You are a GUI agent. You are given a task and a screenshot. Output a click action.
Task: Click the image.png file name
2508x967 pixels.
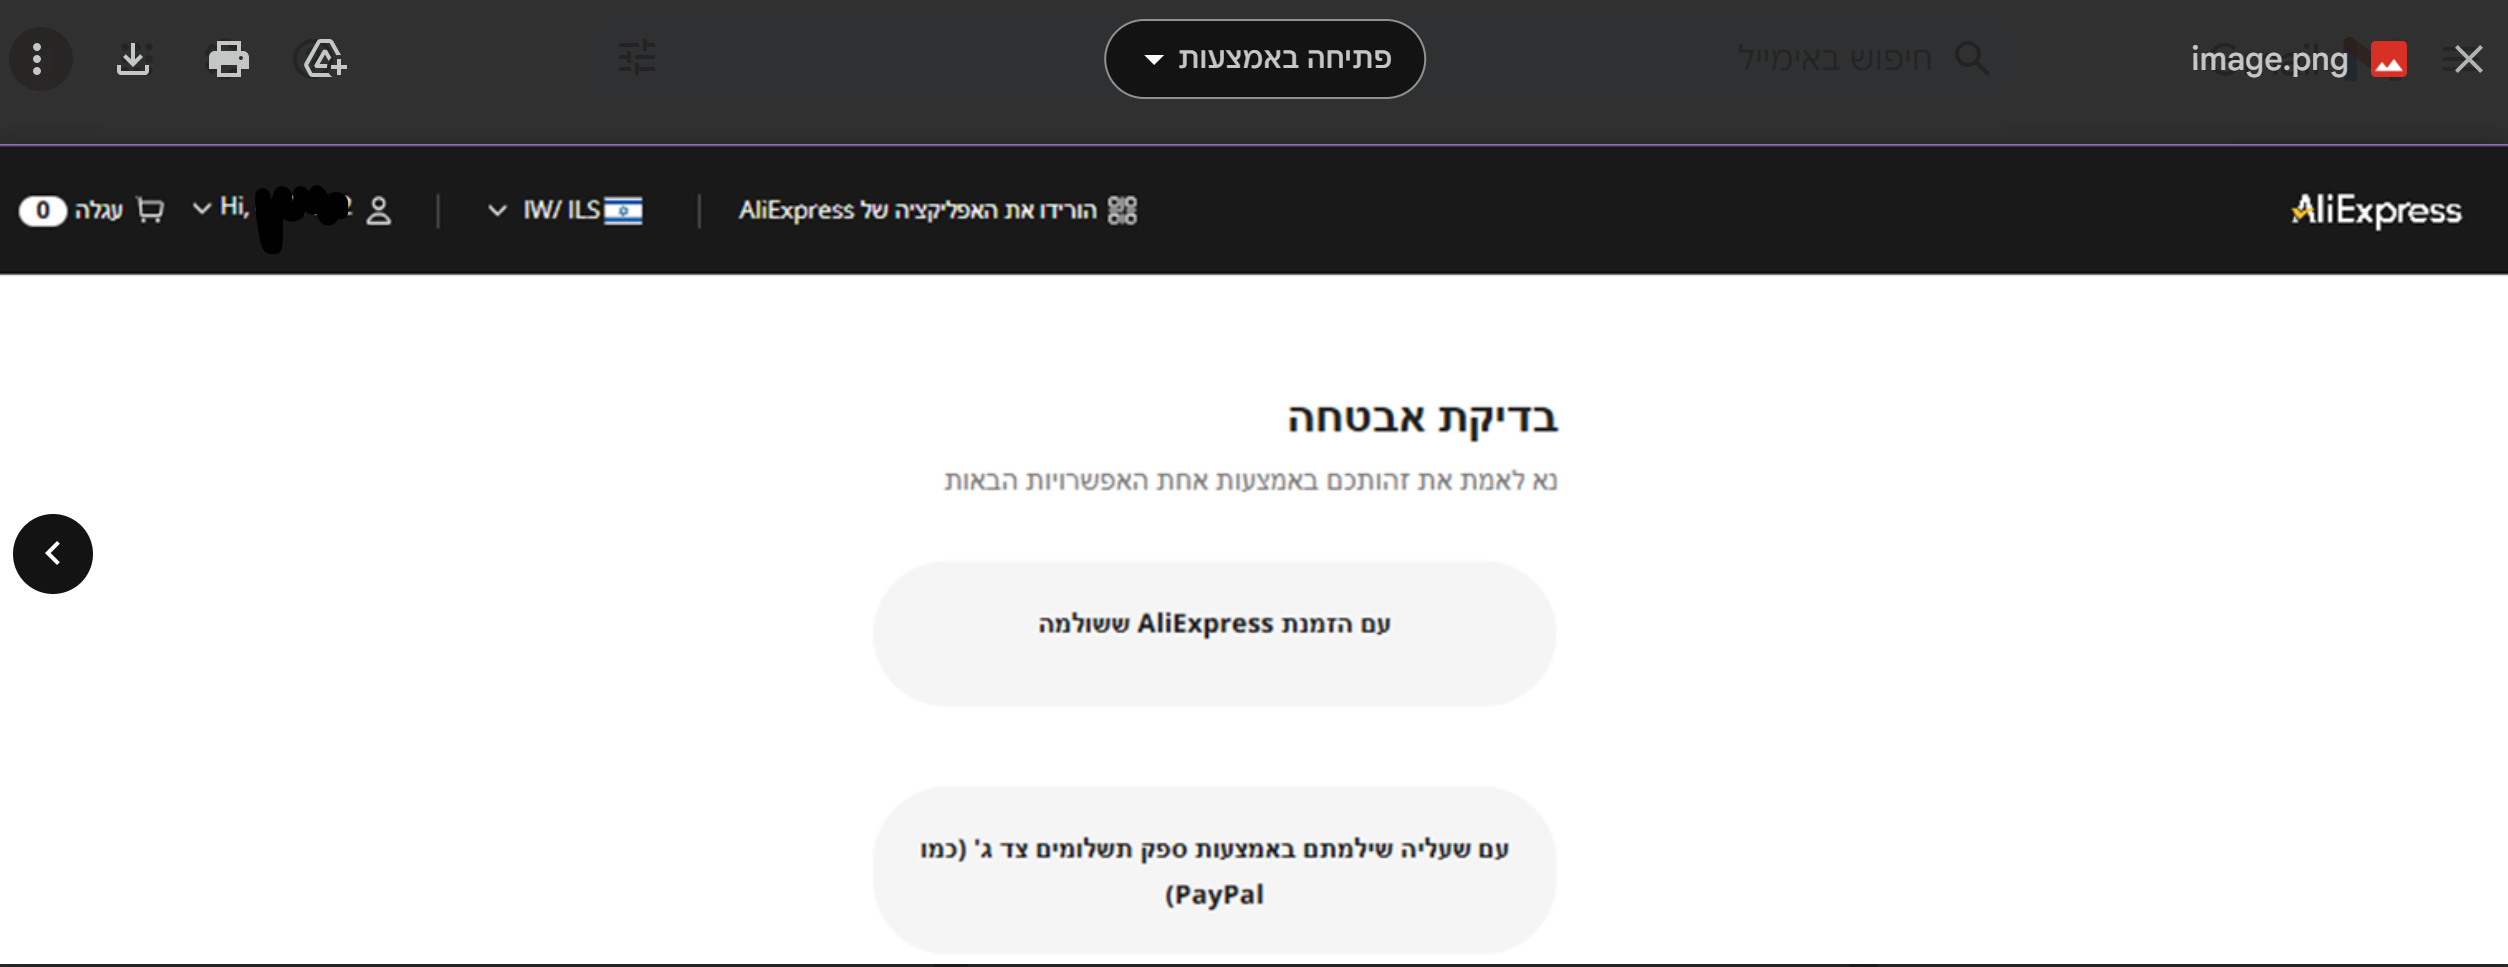[x=2269, y=60]
